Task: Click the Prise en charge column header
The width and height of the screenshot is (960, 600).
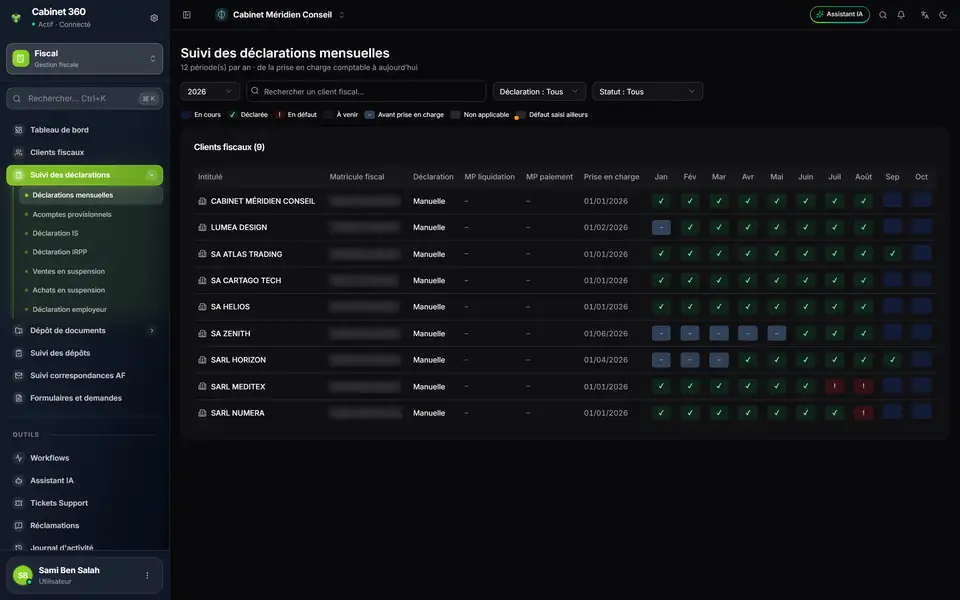Action: 611,177
